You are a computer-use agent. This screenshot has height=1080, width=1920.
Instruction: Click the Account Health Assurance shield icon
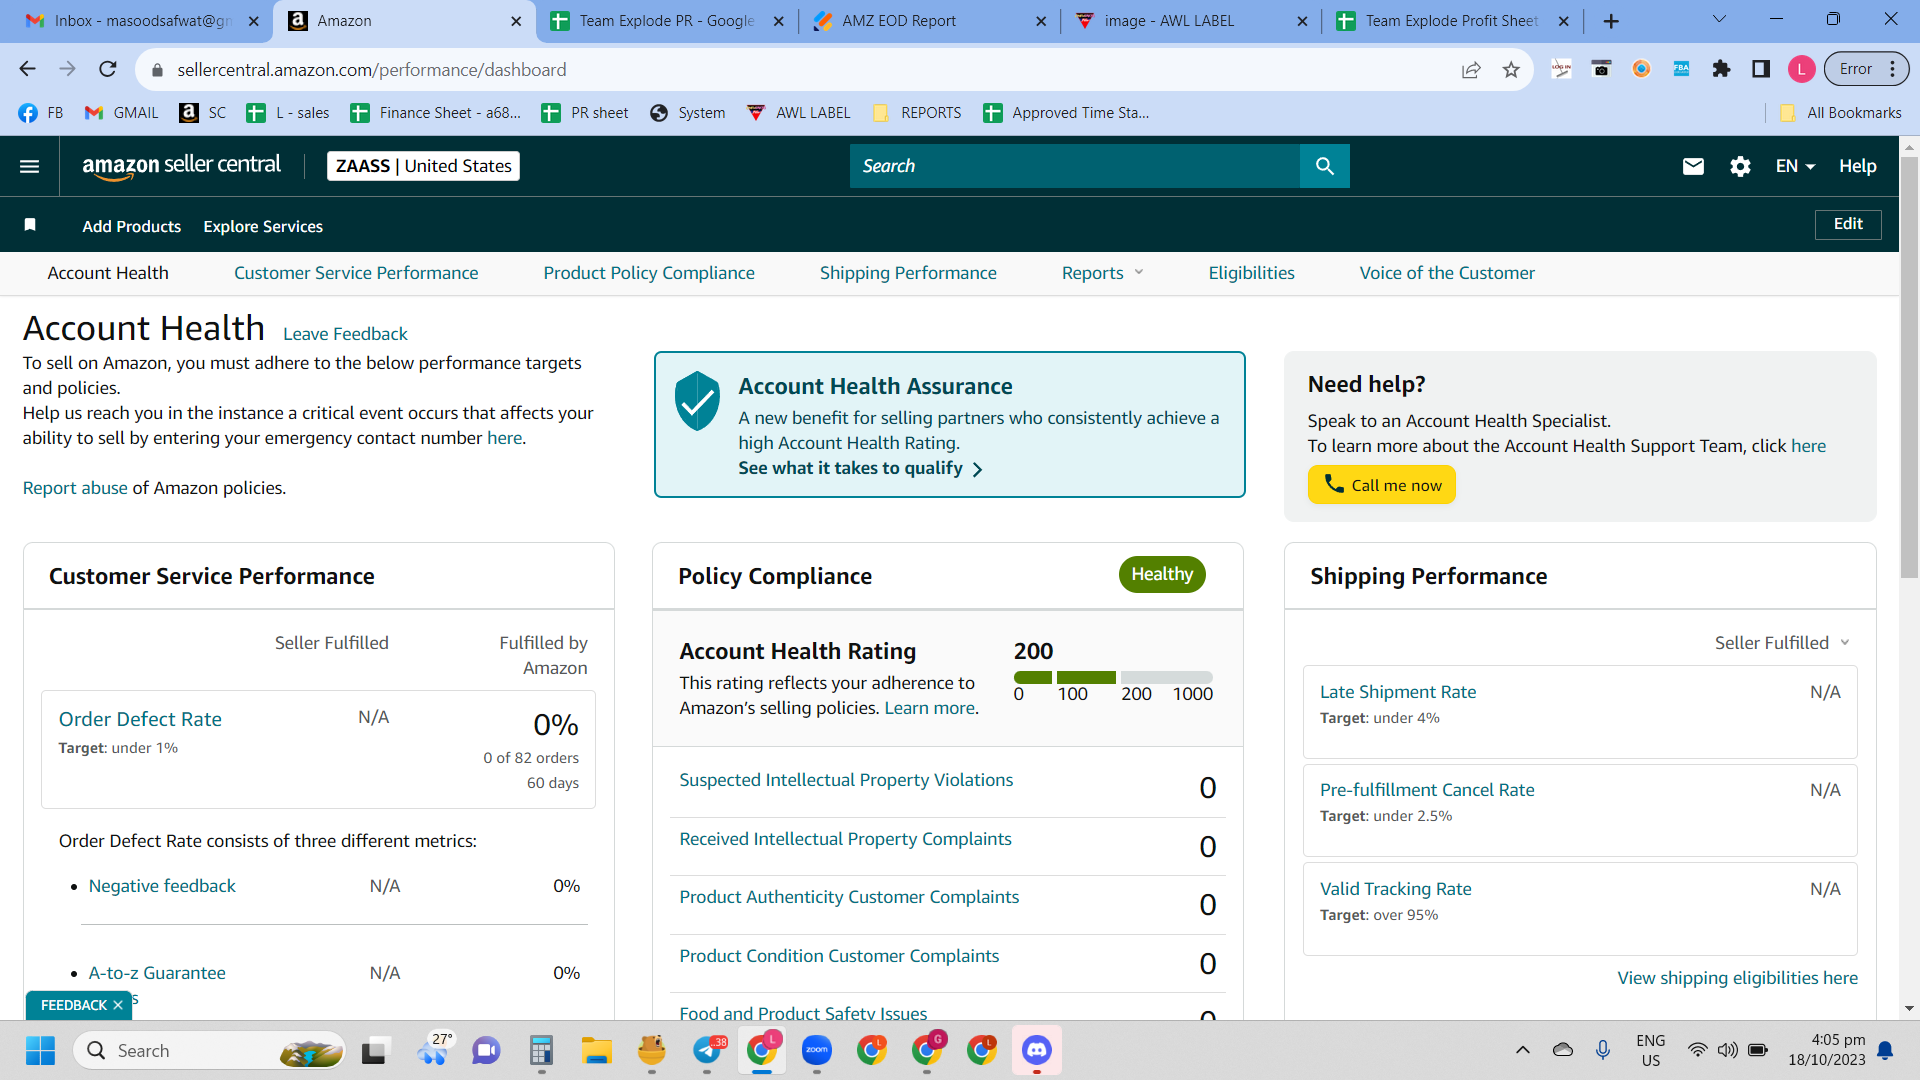point(697,401)
